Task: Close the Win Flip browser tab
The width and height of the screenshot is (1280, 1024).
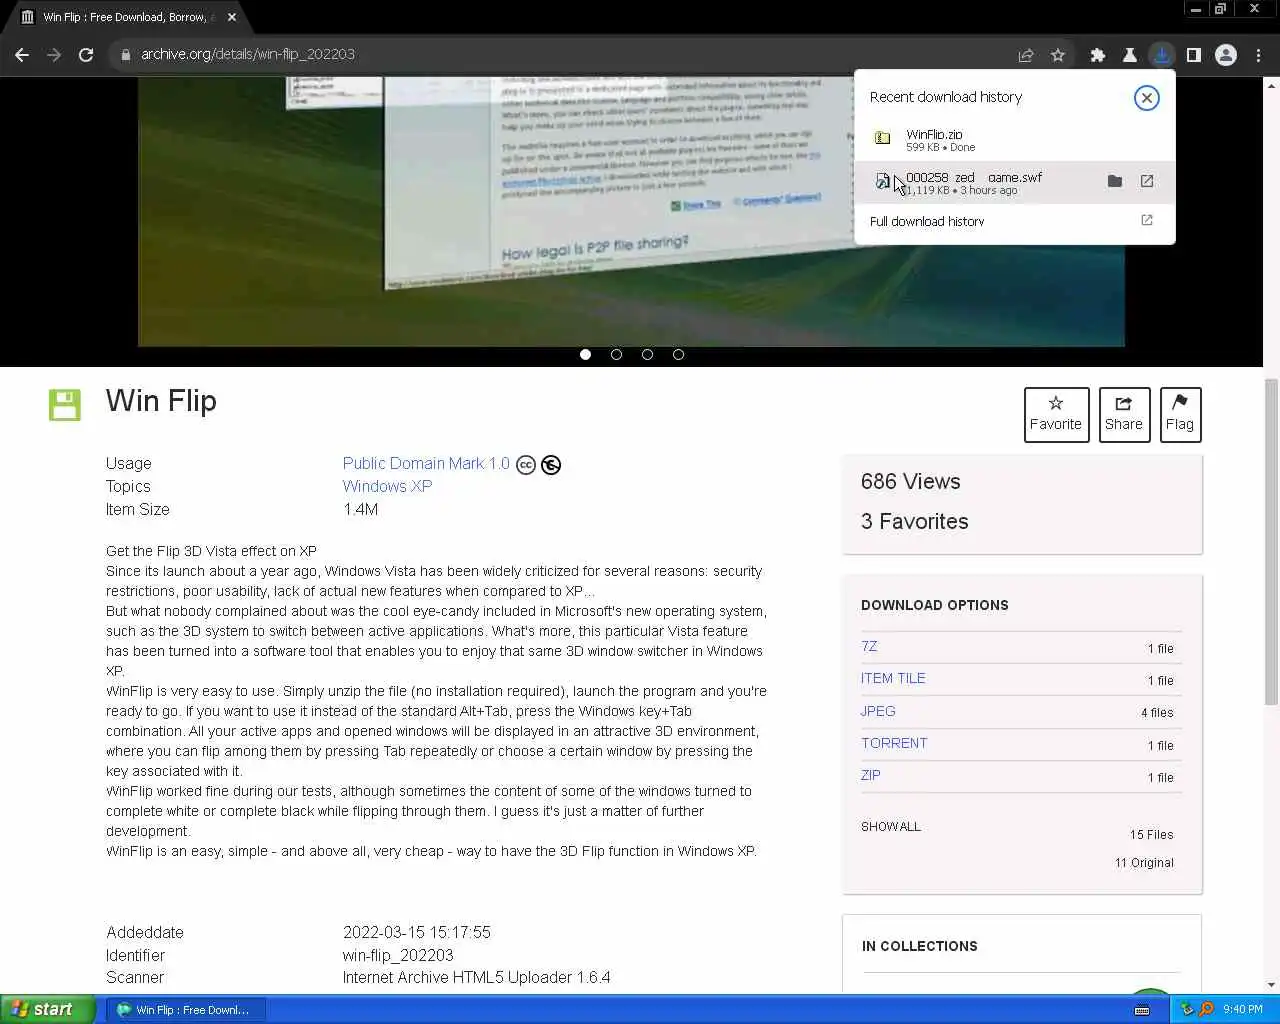Action: (232, 17)
